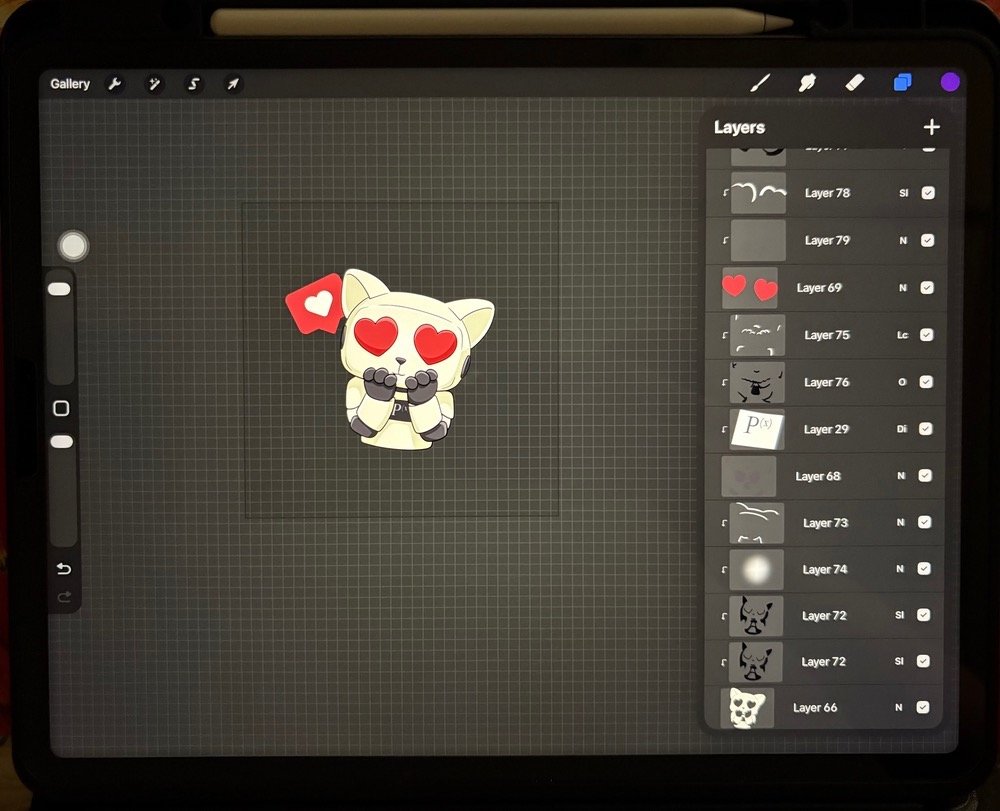Select the Layer 76 name
Viewport: 1000px width, 811px height.
pyautogui.click(x=827, y=382)
